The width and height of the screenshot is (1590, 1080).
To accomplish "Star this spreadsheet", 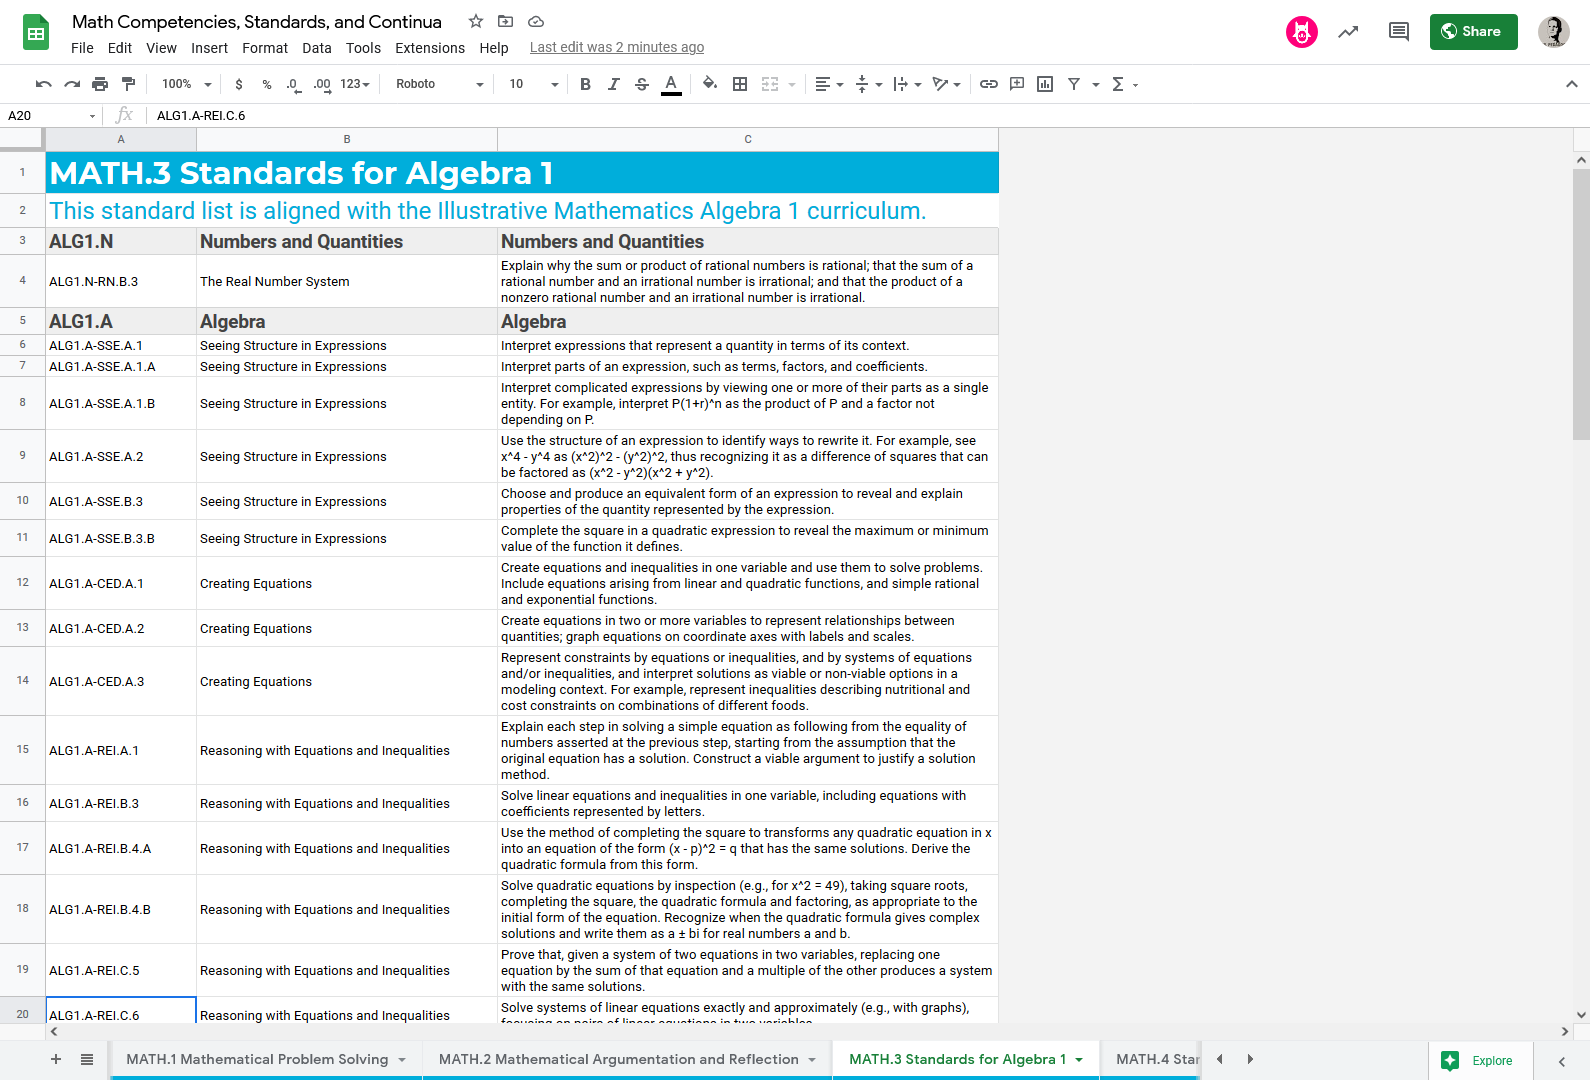I will [x=476, y=21].
